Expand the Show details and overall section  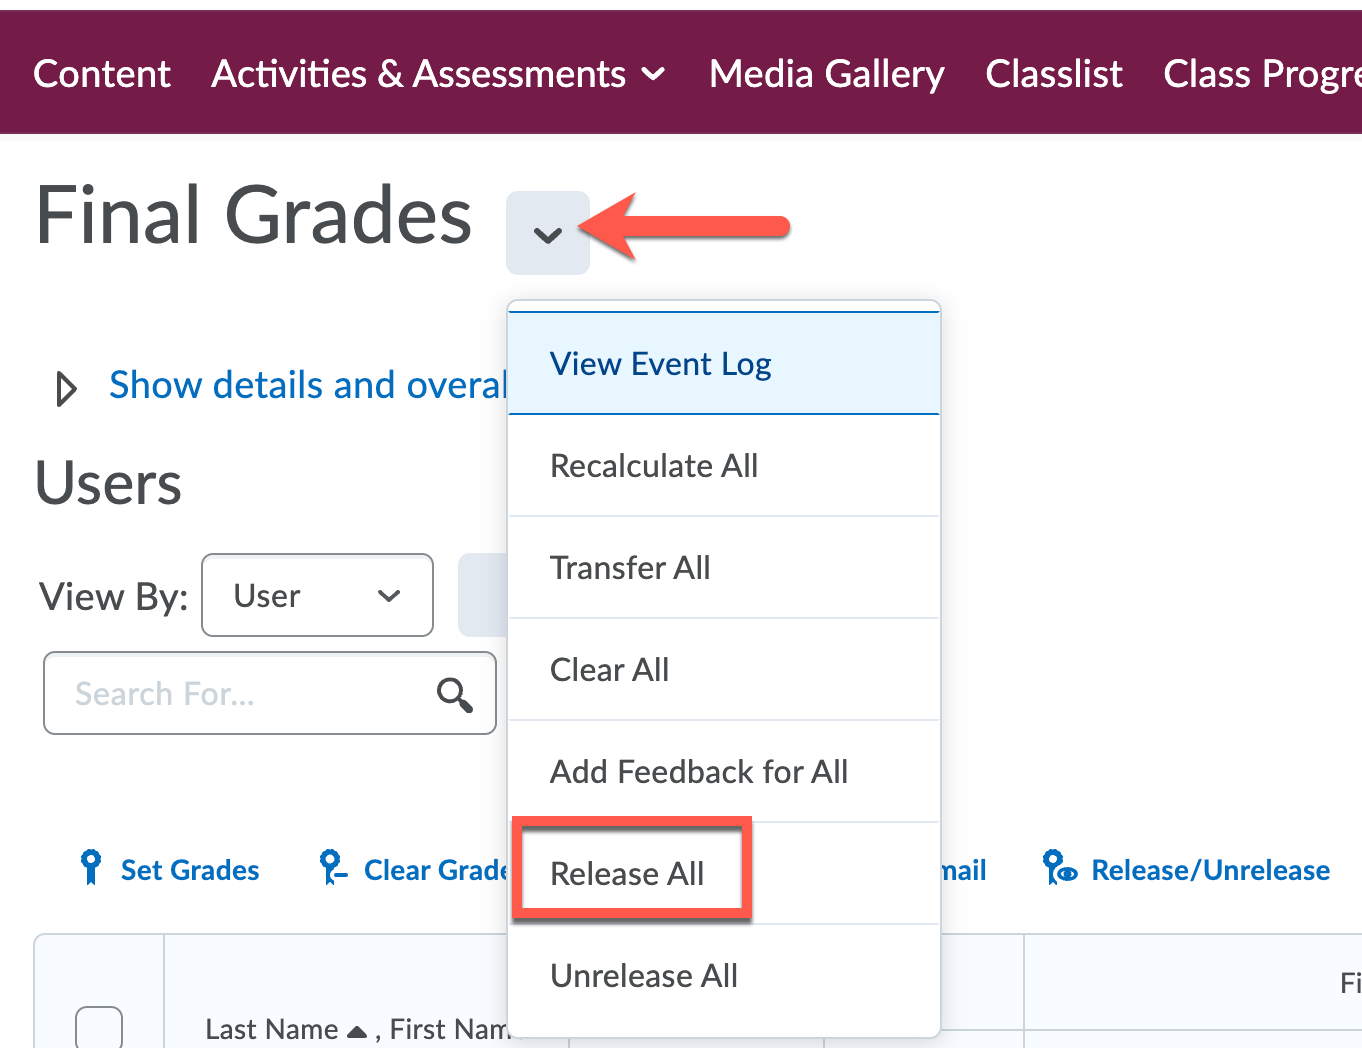click(65, 388)
